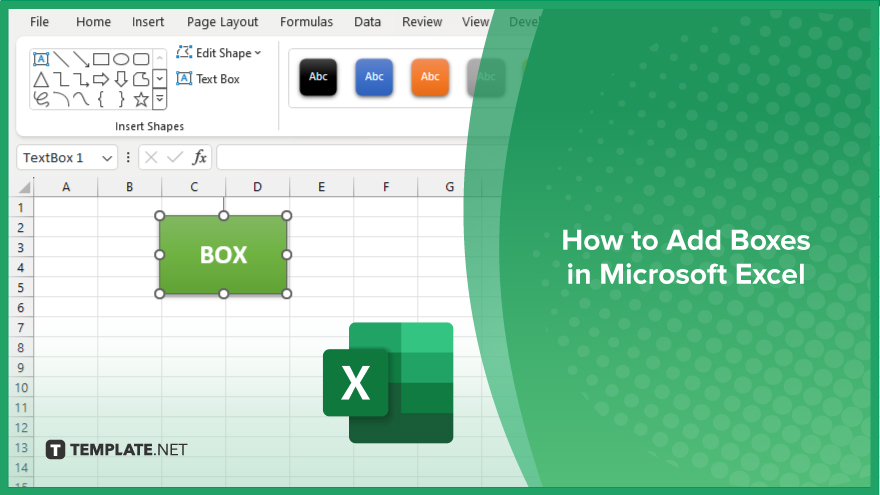Viewport: 880px width, 495px height.
Task: Select the Rectangle shape
Action: [101, 59]
